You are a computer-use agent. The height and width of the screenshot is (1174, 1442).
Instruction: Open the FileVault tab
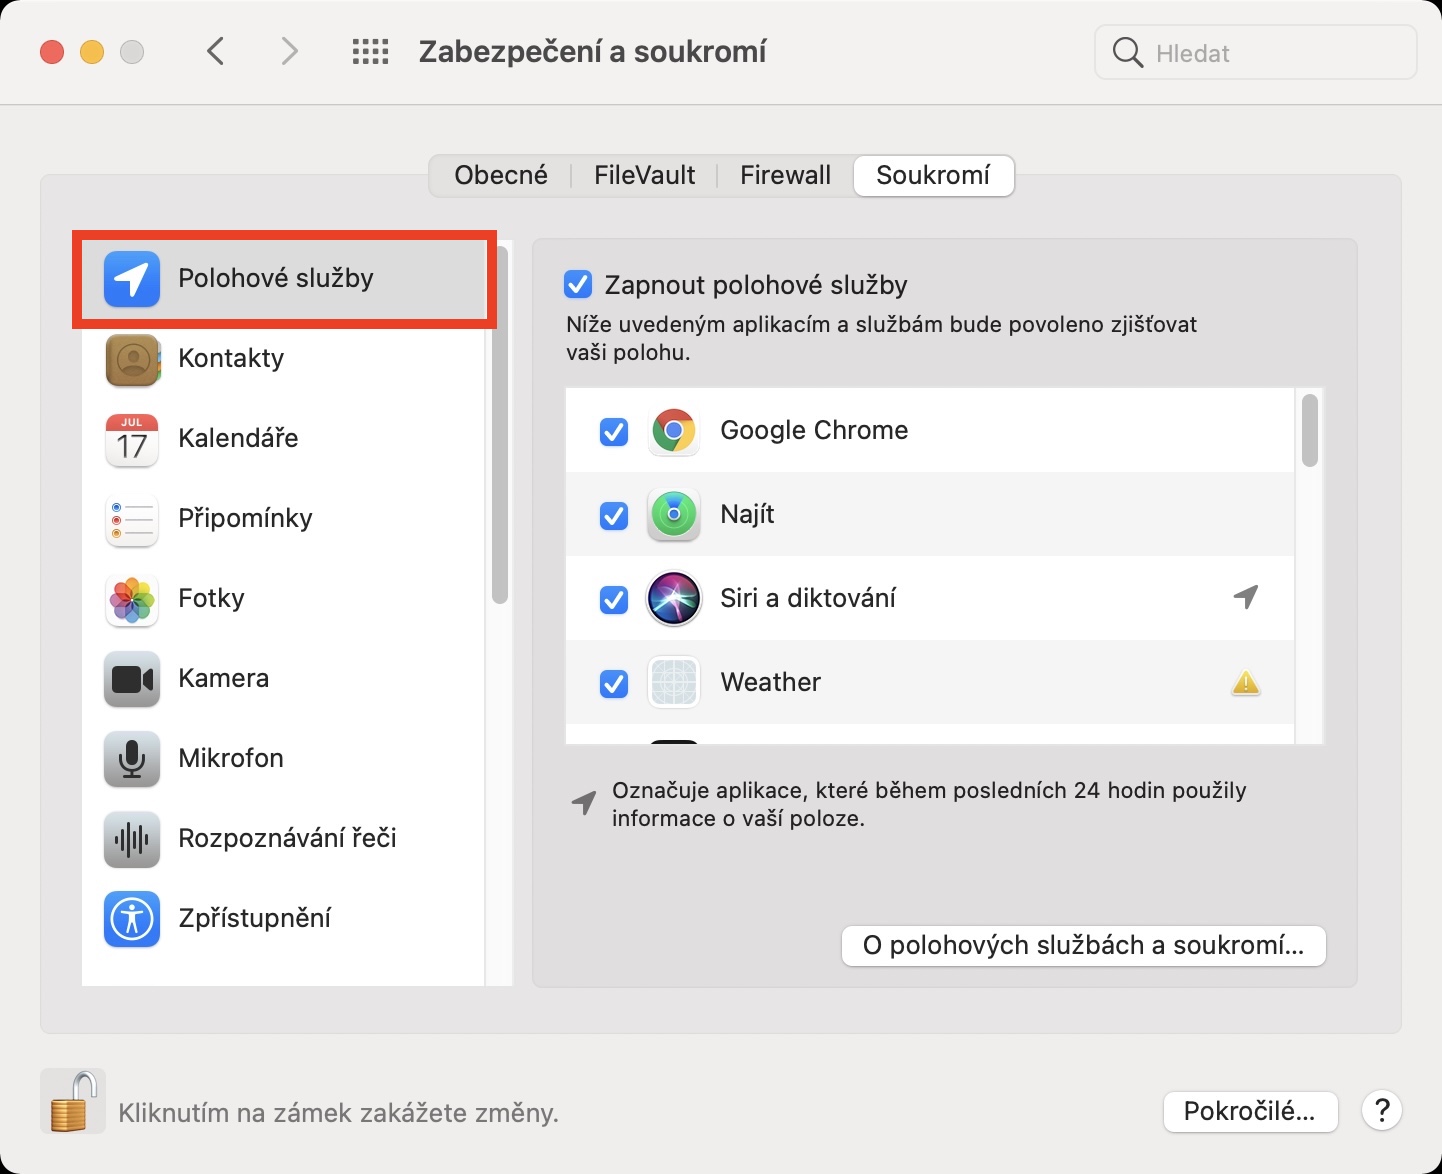click(644, 176)
